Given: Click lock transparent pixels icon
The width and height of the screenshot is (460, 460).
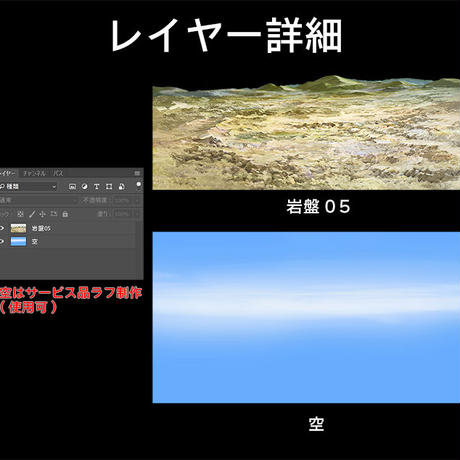Looking at the screenshot, I should tap(20, 214).
